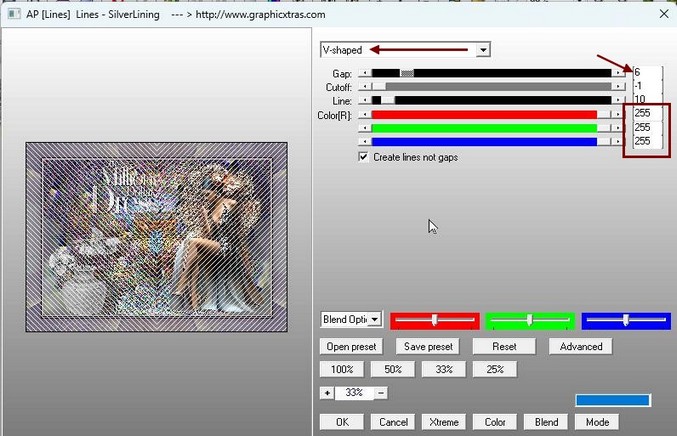Click left arrow of the Gap slider
677x436 pixels.
tap(364, 73)
